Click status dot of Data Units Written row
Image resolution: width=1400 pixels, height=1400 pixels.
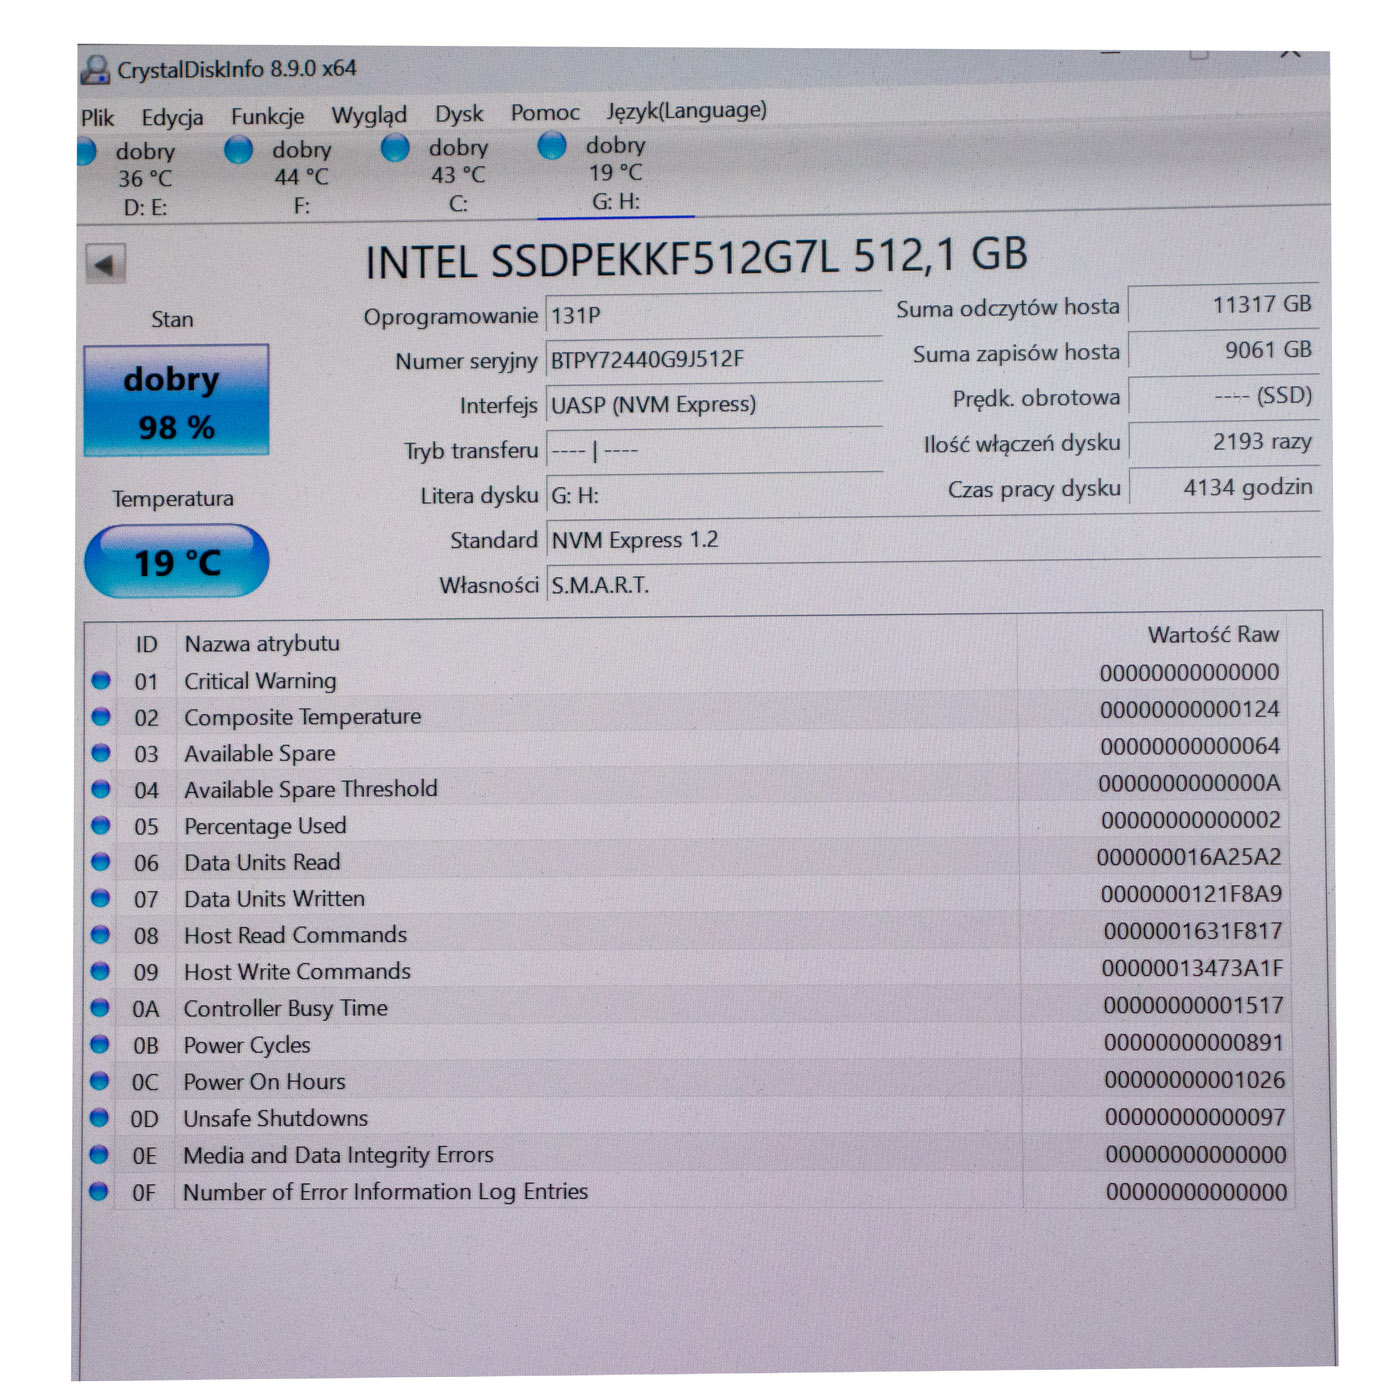click(x=100, y=898)
